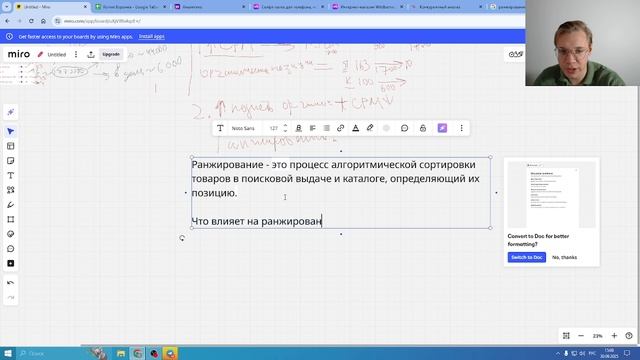Click the Install apps link
640x360 pixels.
[x=151, y=36]
